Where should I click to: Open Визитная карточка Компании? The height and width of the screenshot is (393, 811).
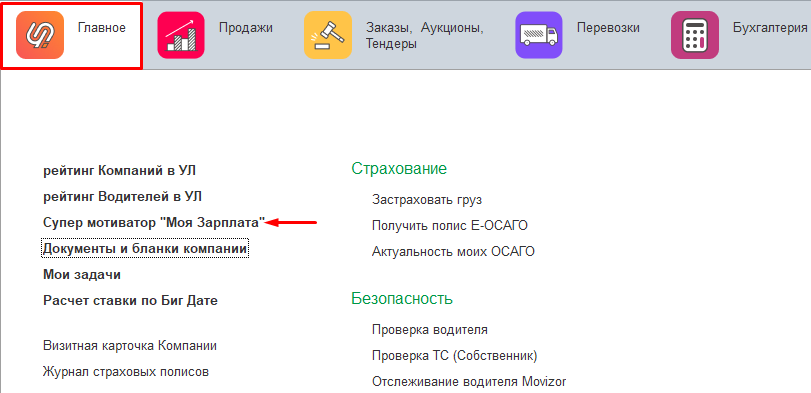130,345
